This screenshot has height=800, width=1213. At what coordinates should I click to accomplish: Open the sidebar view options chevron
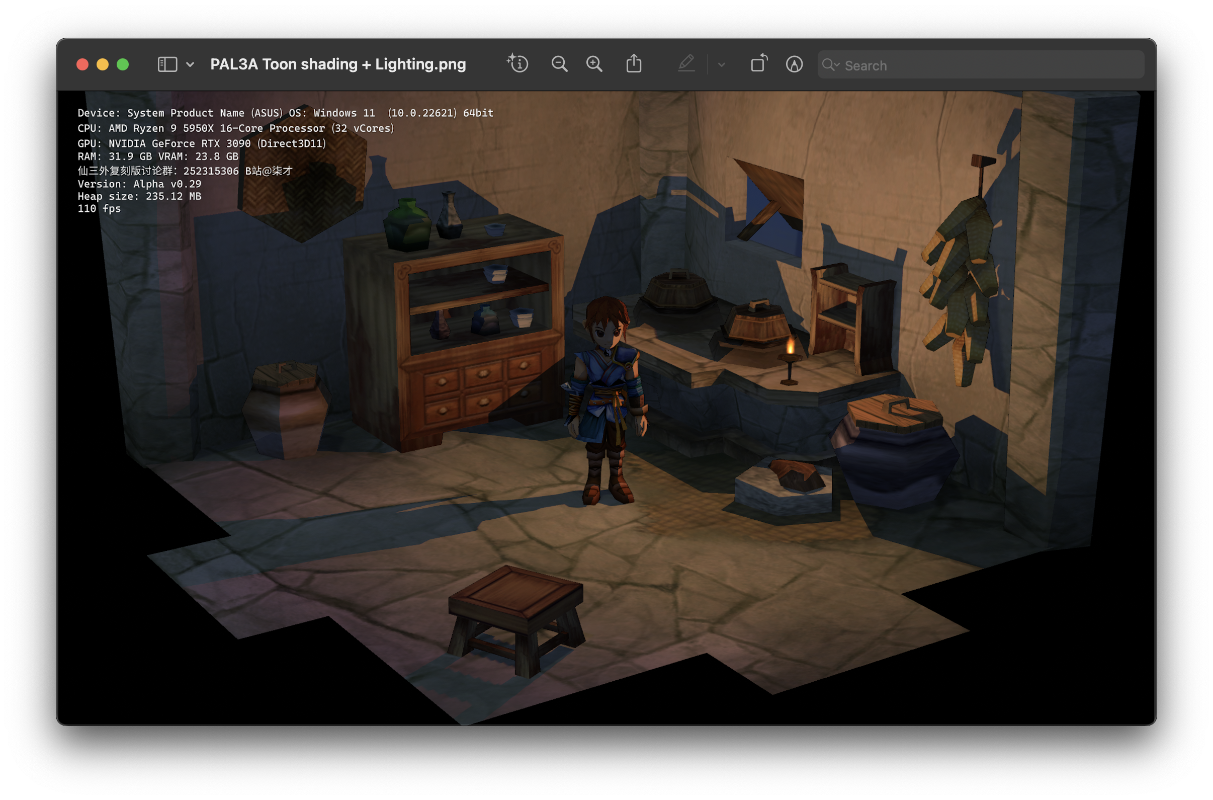[190, 64]
